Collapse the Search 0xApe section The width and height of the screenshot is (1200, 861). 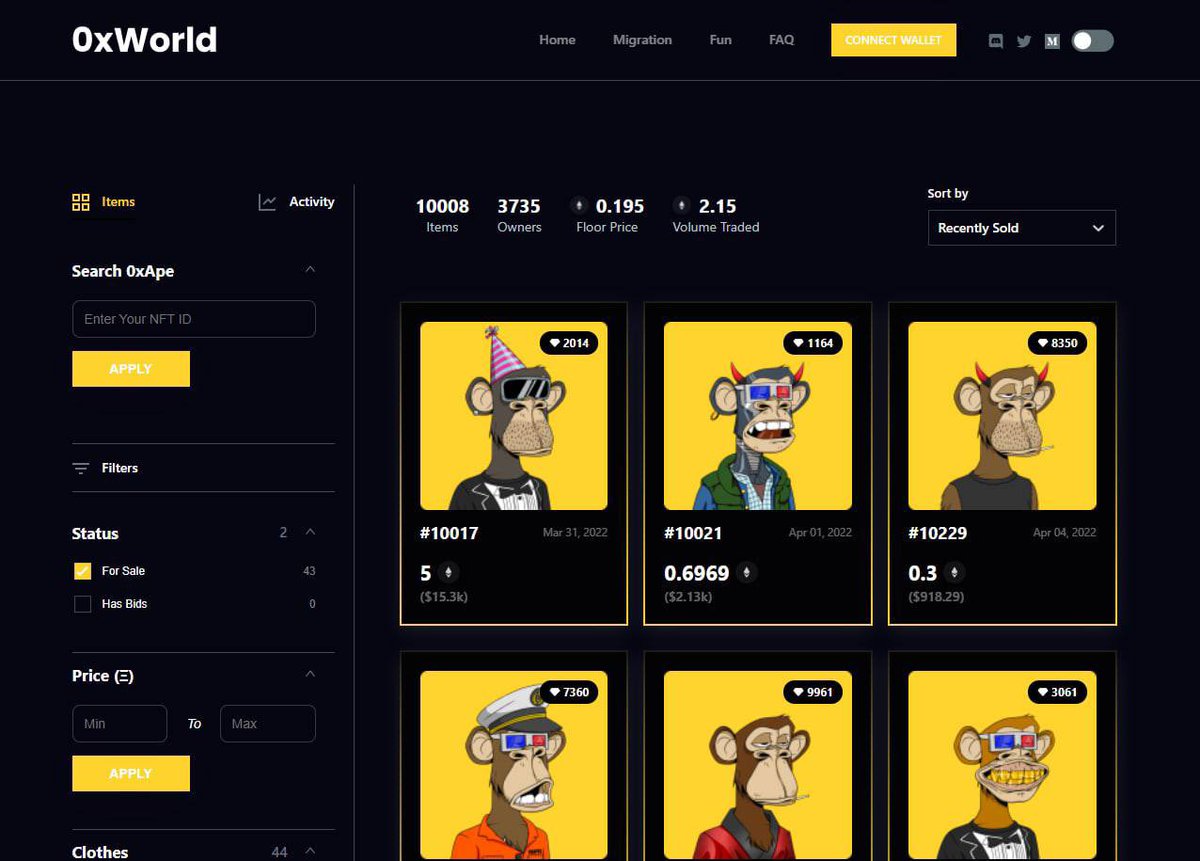(x=310, y=270)
